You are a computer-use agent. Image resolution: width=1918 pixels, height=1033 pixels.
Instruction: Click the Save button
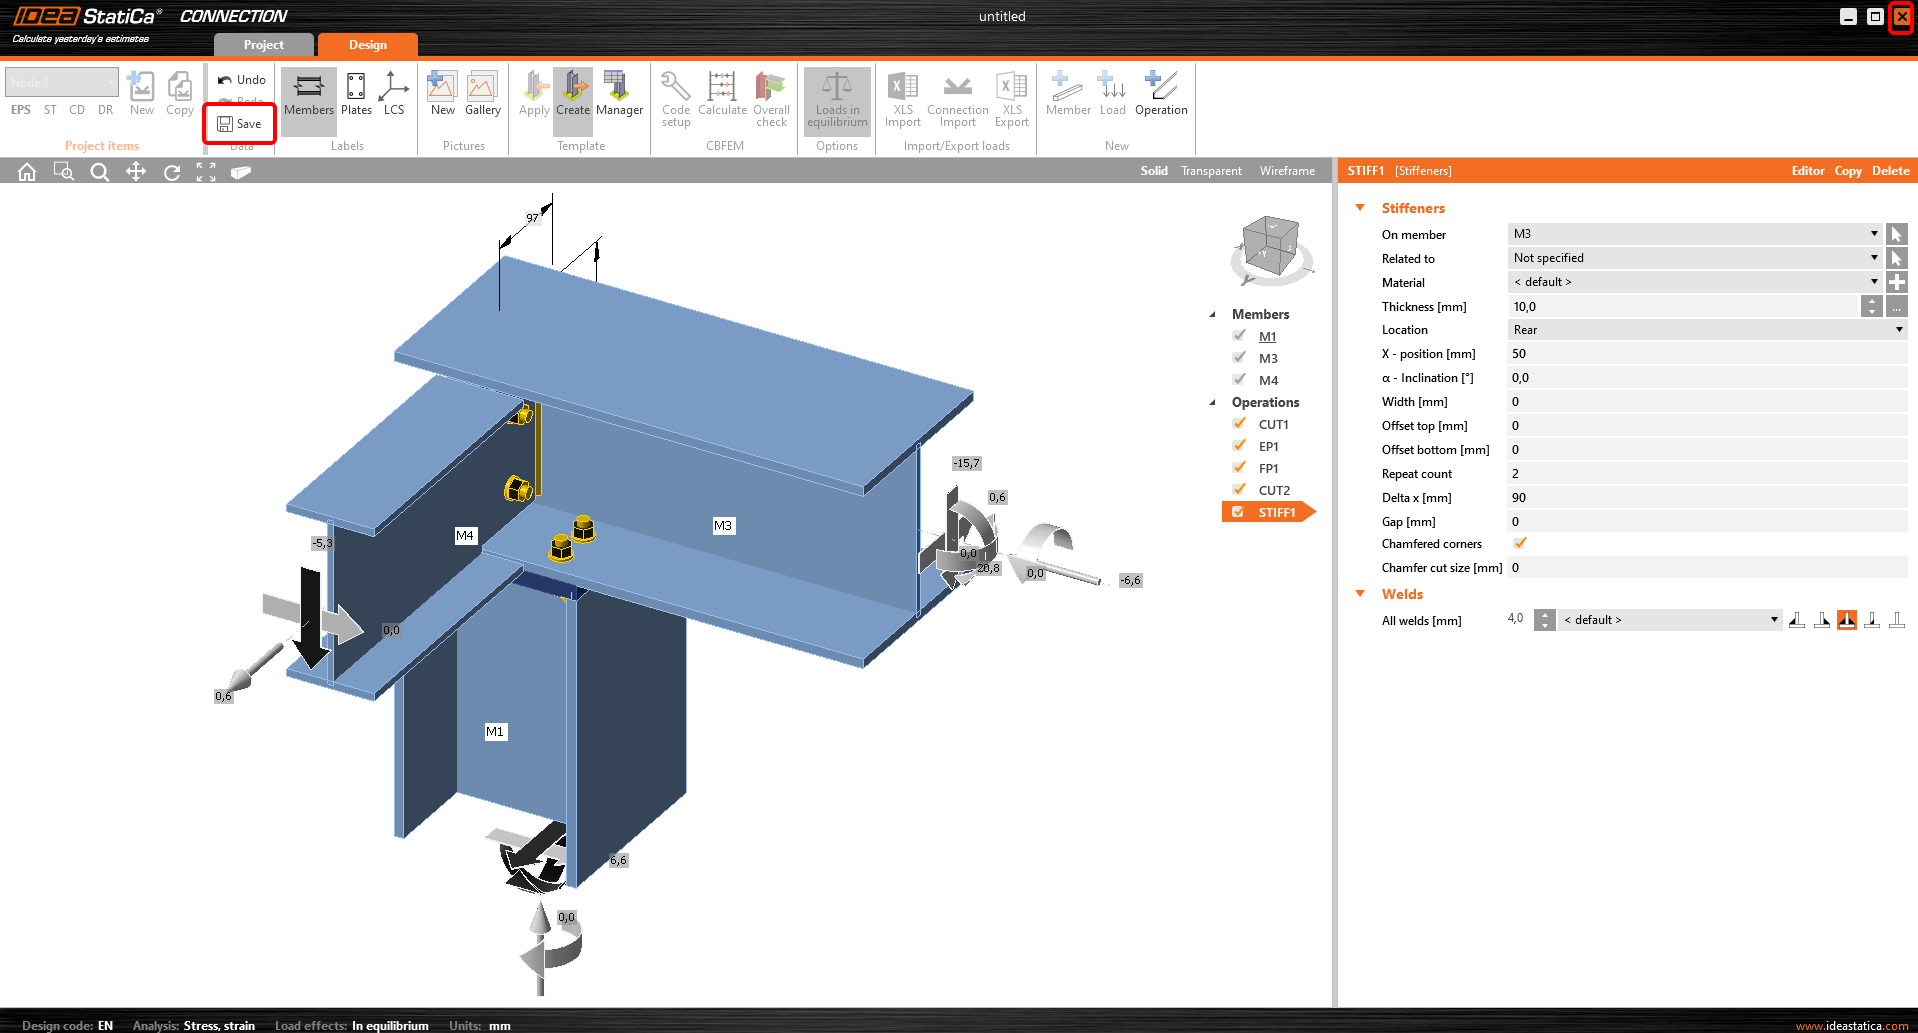pos(240,124)
